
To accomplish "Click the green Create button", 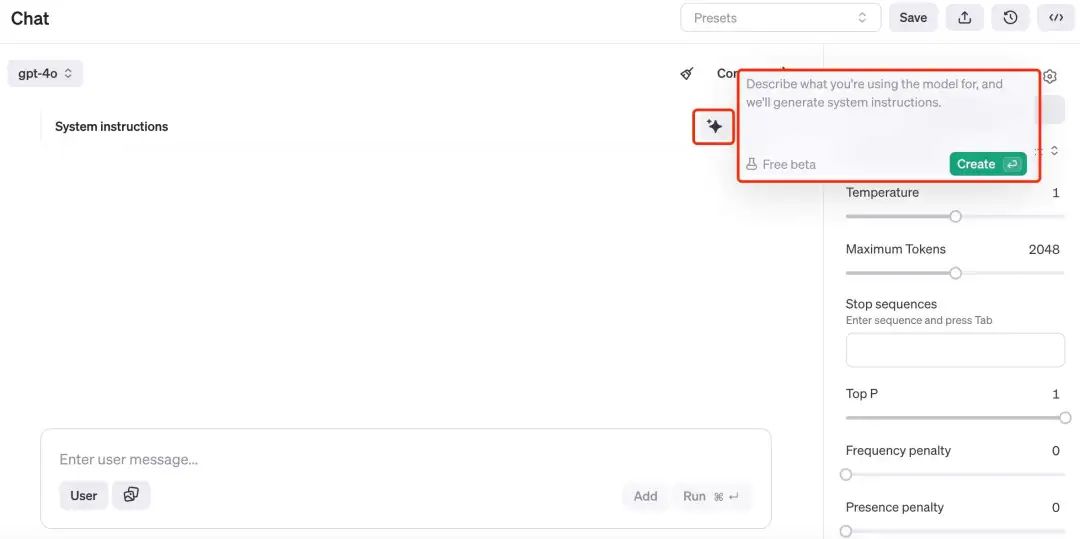I will [987, 164].
